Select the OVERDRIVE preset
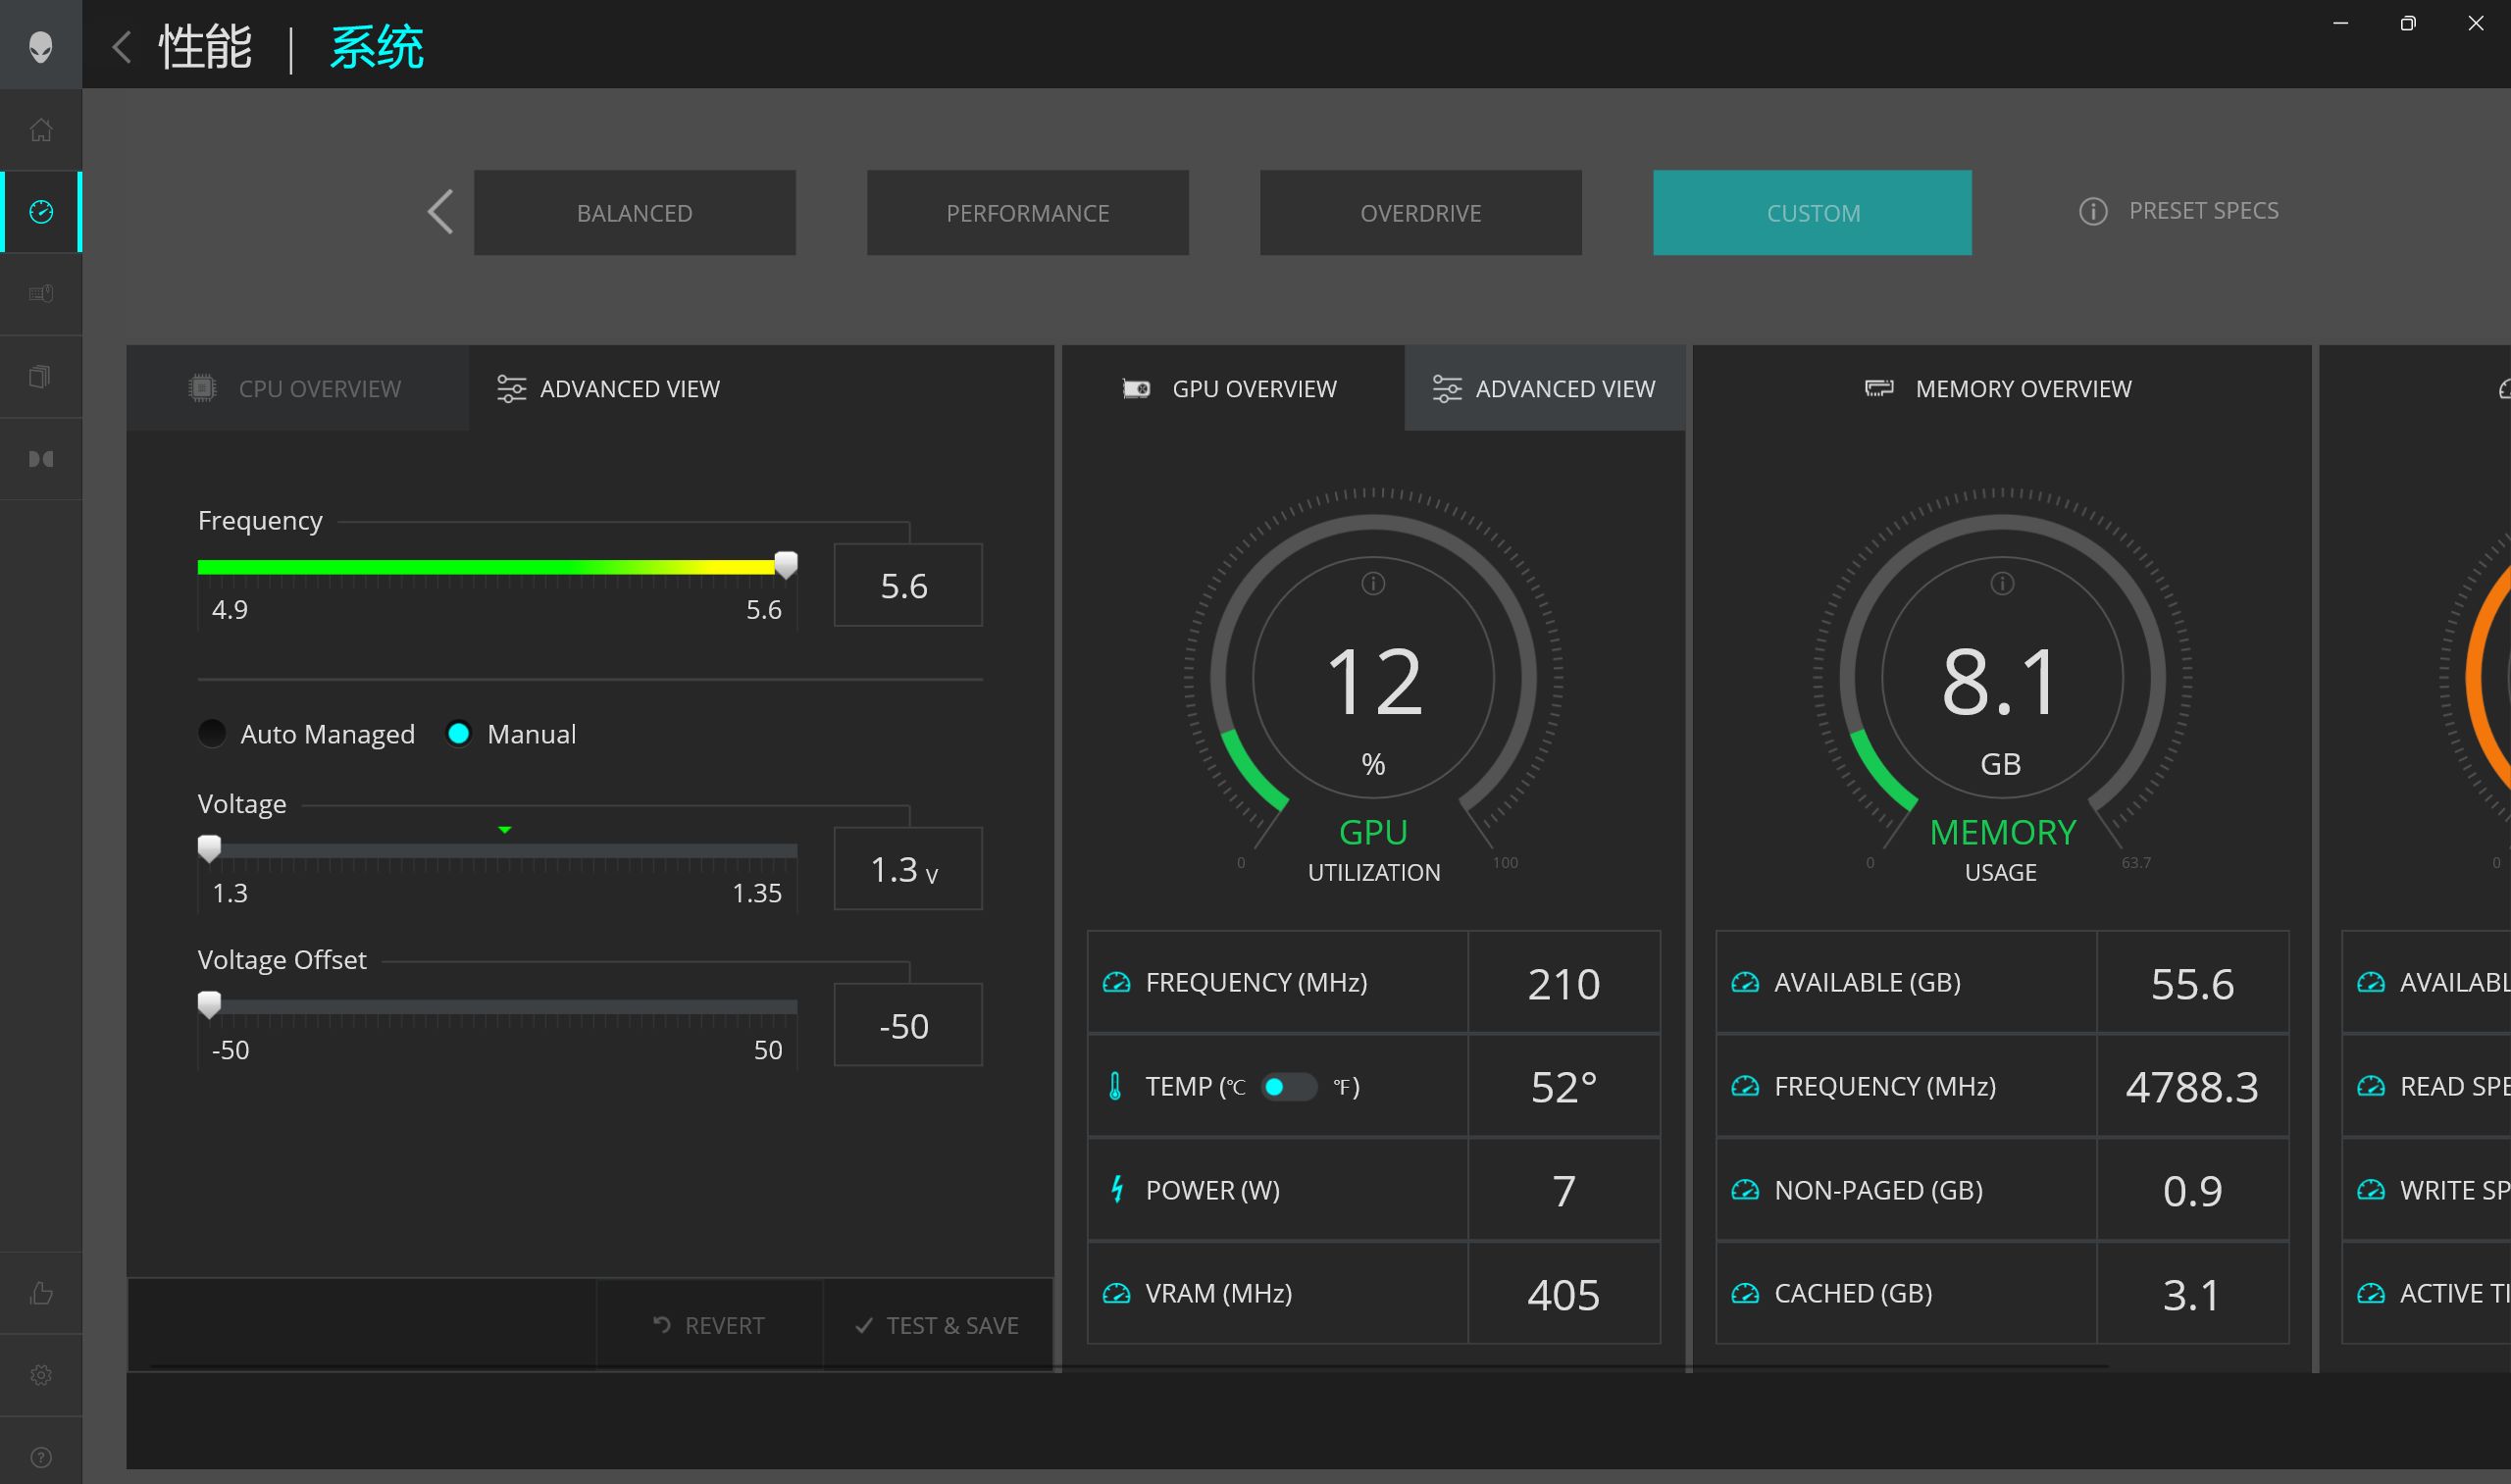This screenshot has height=1484, width=2511. pos(1420,212)
